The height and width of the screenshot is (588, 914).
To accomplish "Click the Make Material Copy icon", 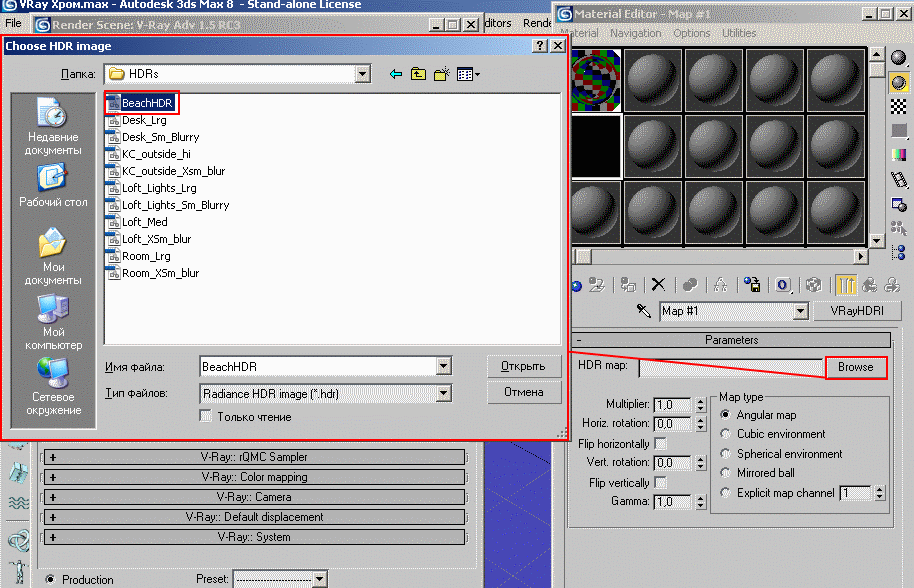I will click(x=690, y=285).
